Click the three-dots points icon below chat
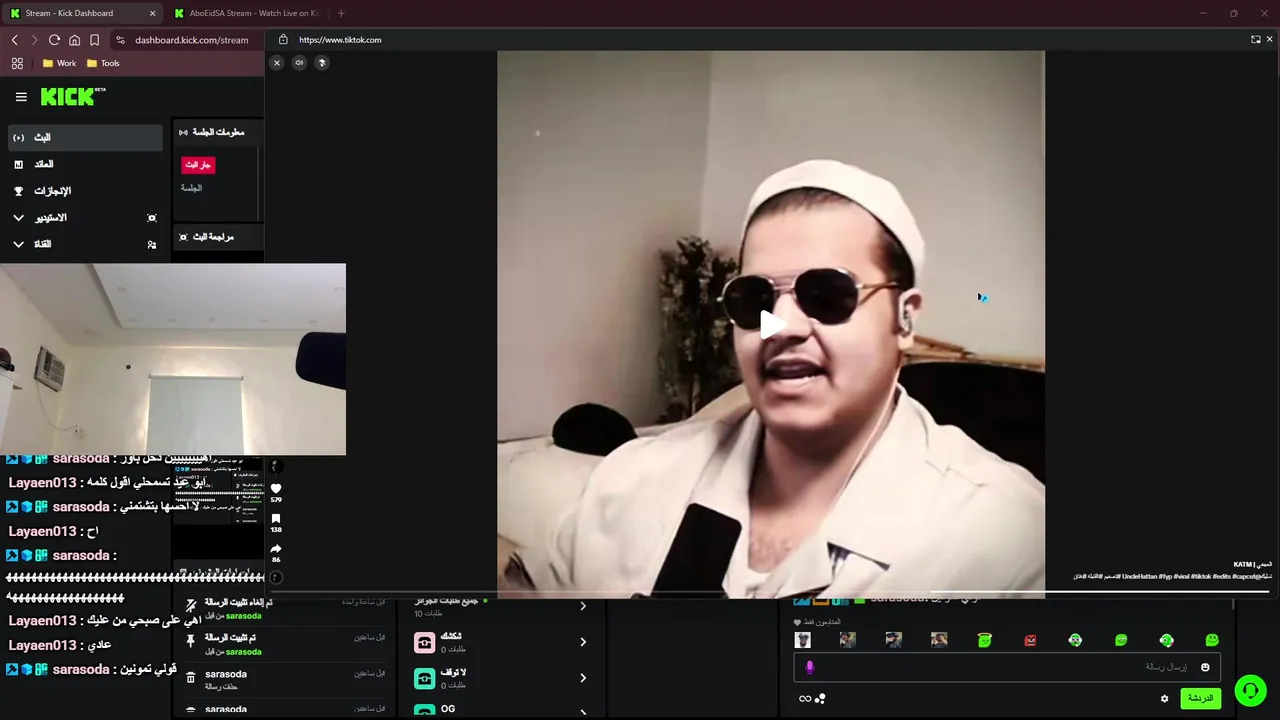The width and height of the screenshot is (1280, 720). [820, 699]
